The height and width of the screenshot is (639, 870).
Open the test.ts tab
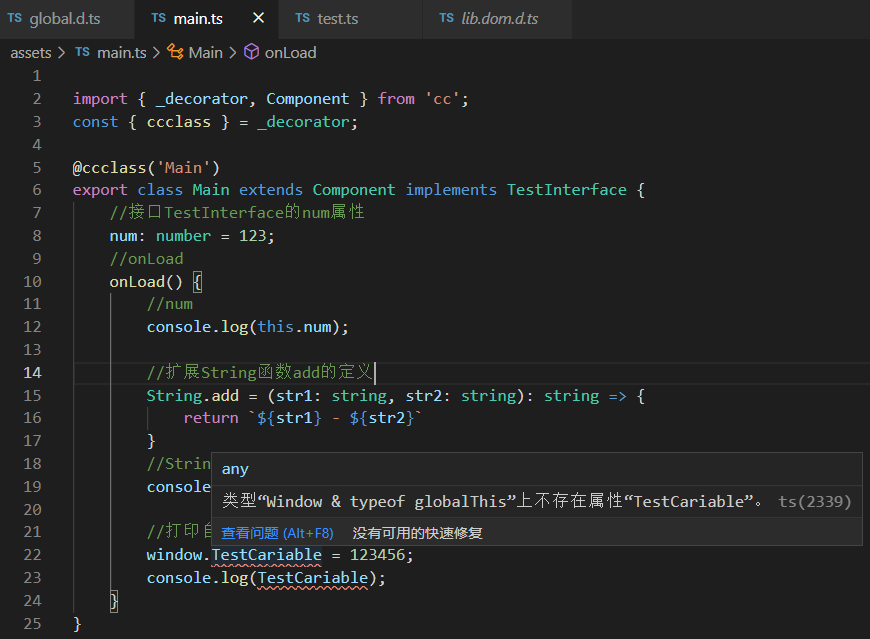(338, 19)
